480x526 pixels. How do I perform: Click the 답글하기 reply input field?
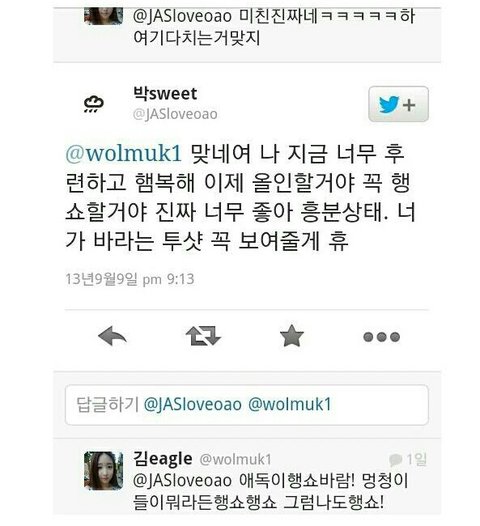tap(247, 405)
